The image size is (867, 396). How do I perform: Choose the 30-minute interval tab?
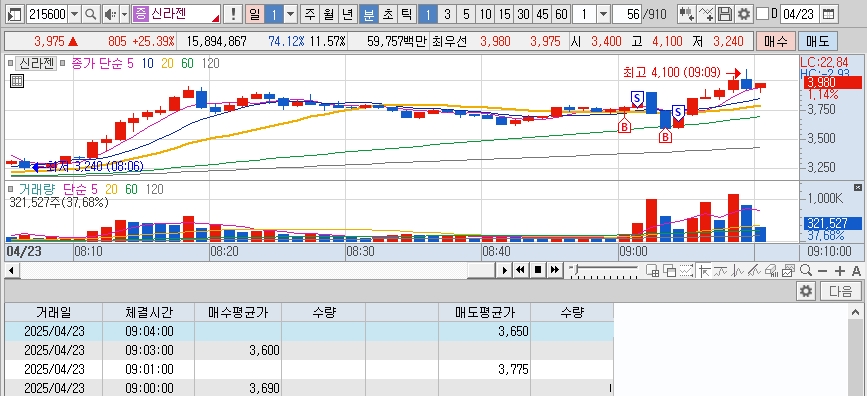click(523, 14)
